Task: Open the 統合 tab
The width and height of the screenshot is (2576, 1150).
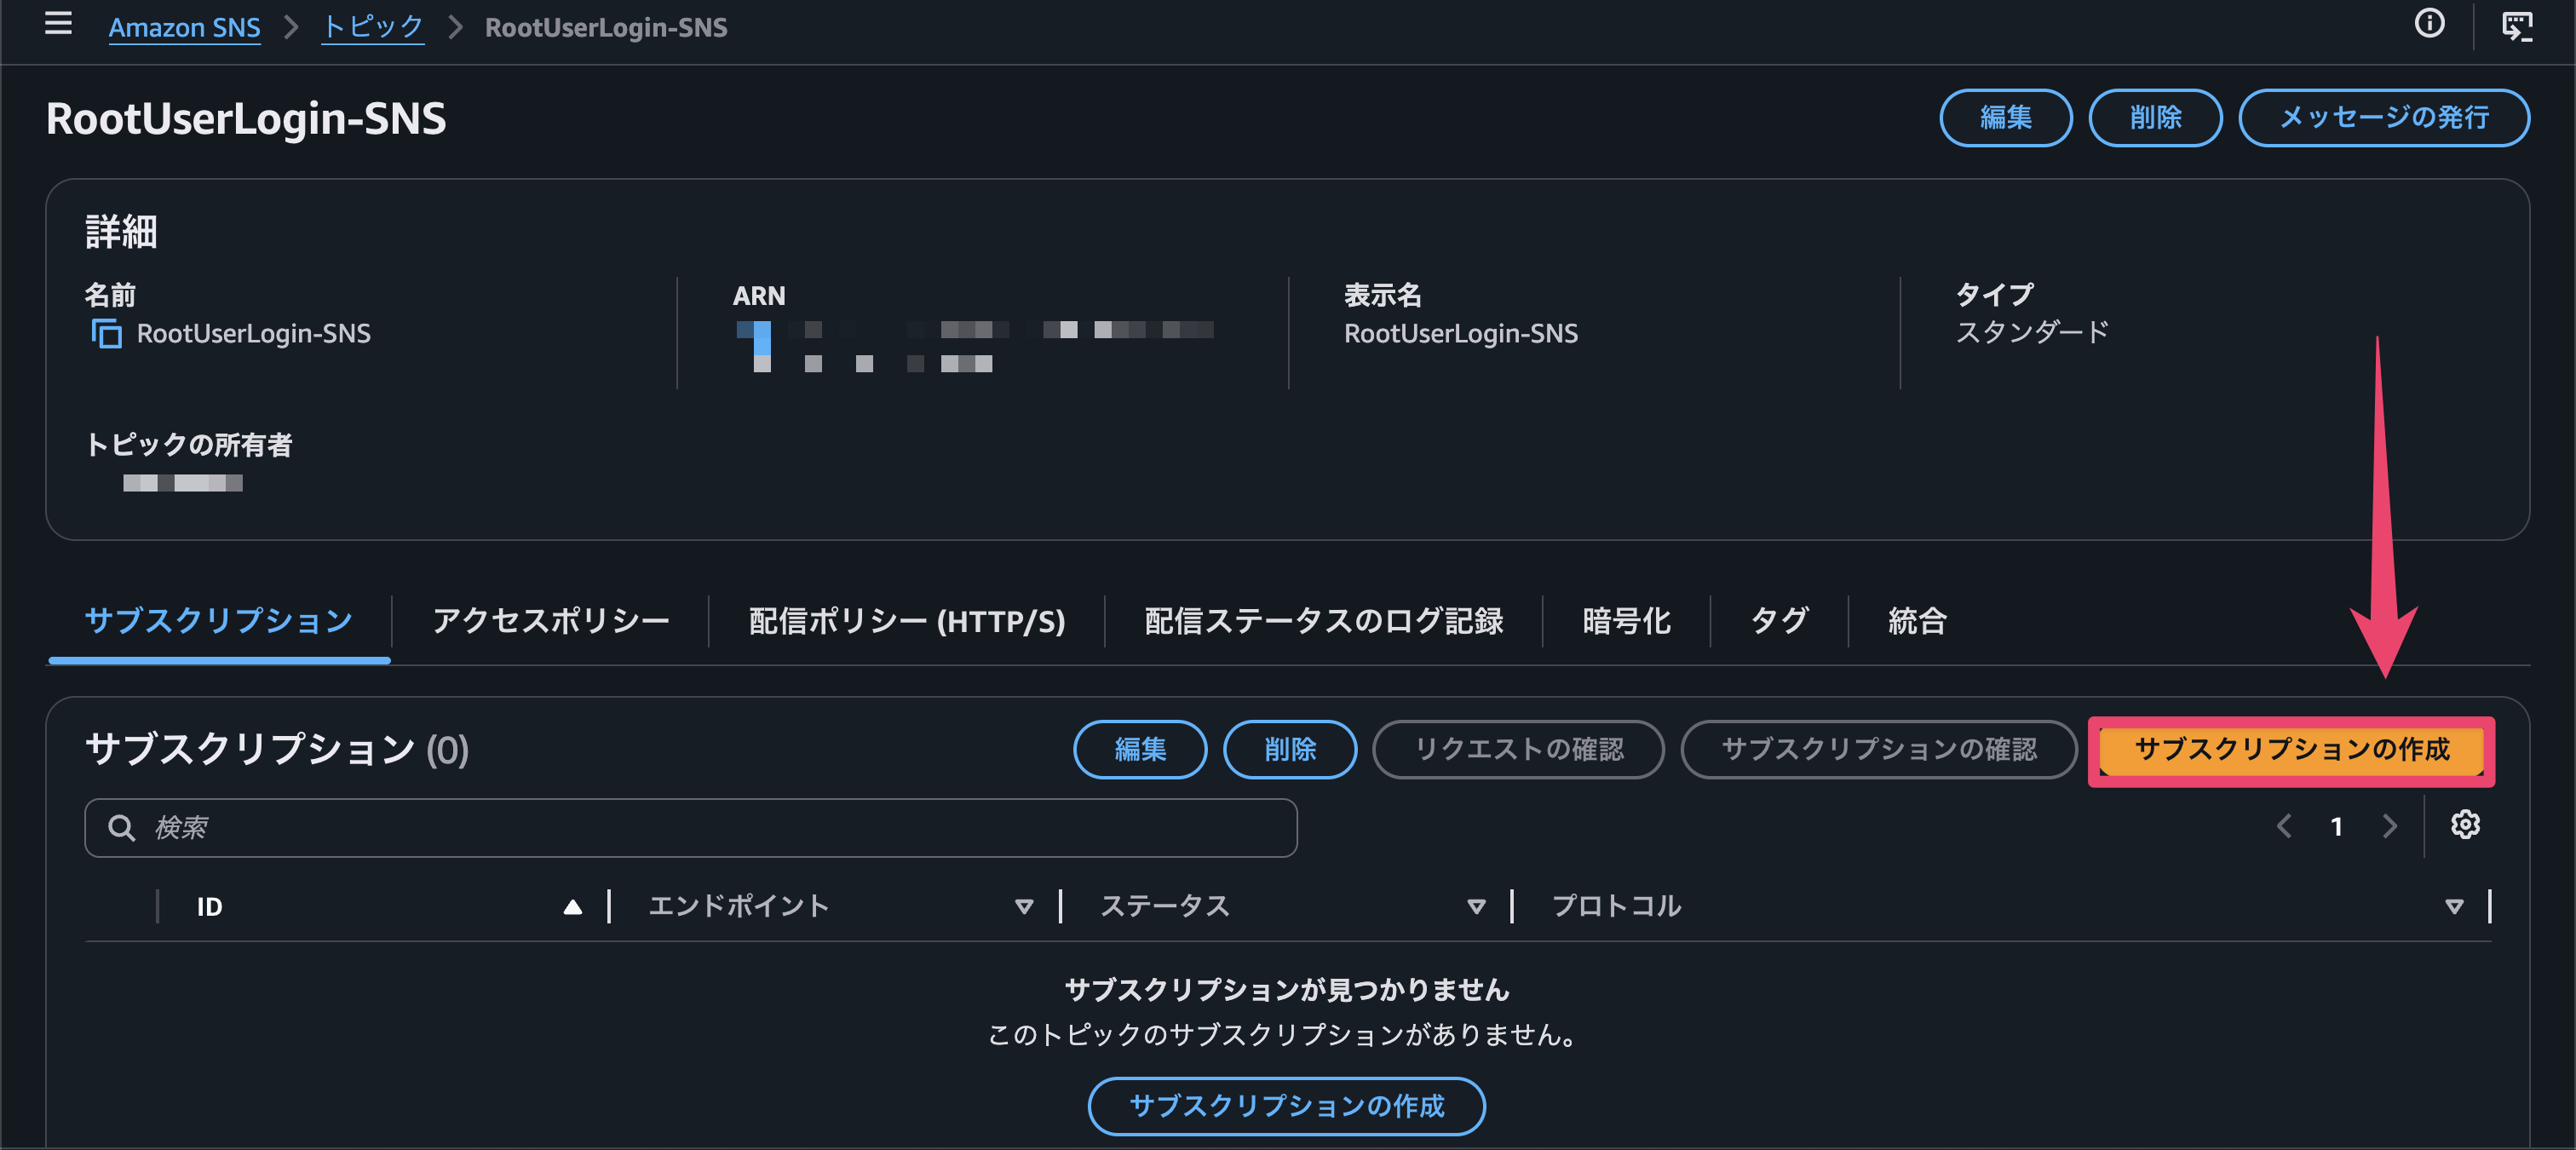Action: click(x=1917, y=621)
